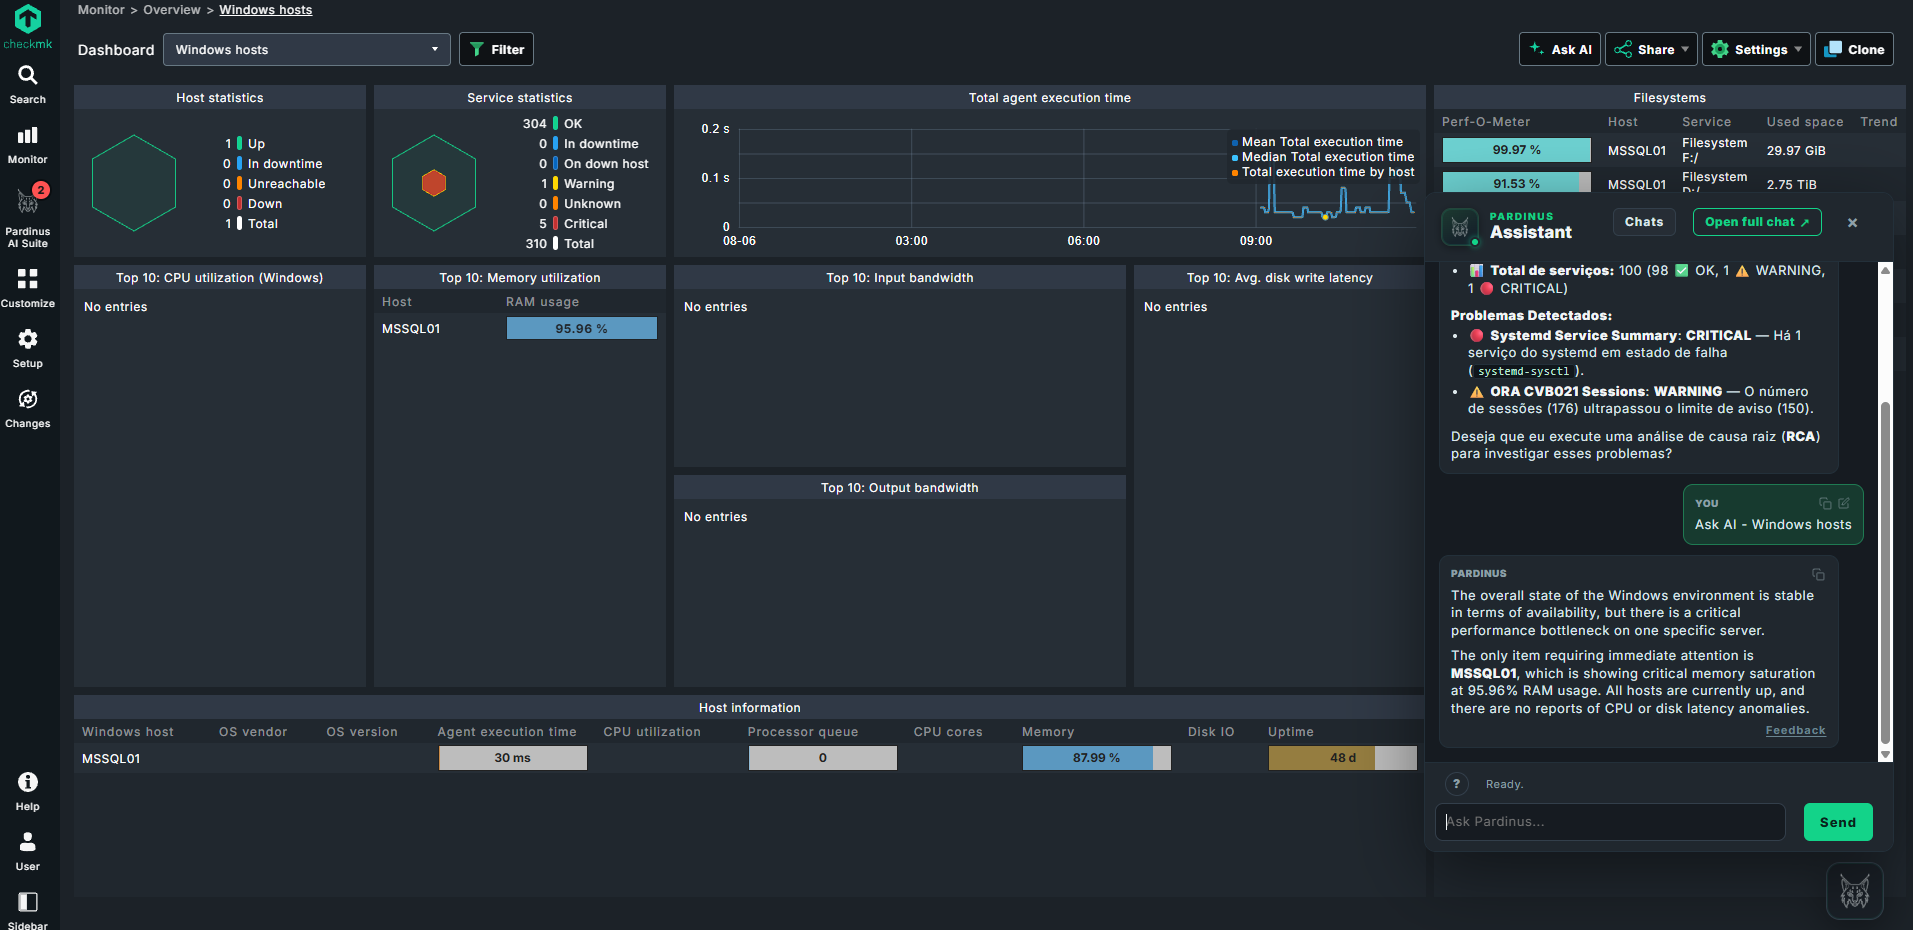Click the chat scrollbar up arrow
This screenshot has height=930, width=1913.
[1886, 270]
